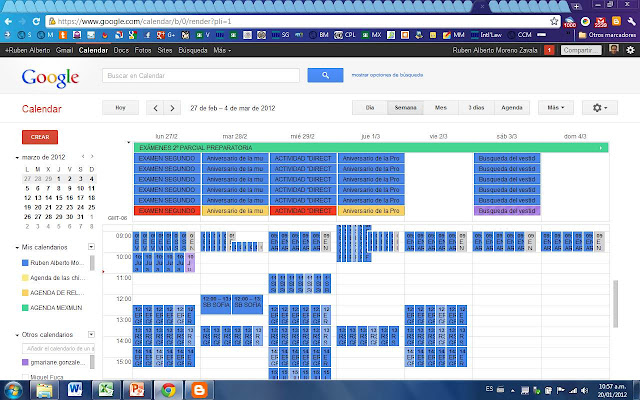Screen dimensions: 640x400
Task: Open the Otros marcadores bookmarks folder
Action: [607, 35]
